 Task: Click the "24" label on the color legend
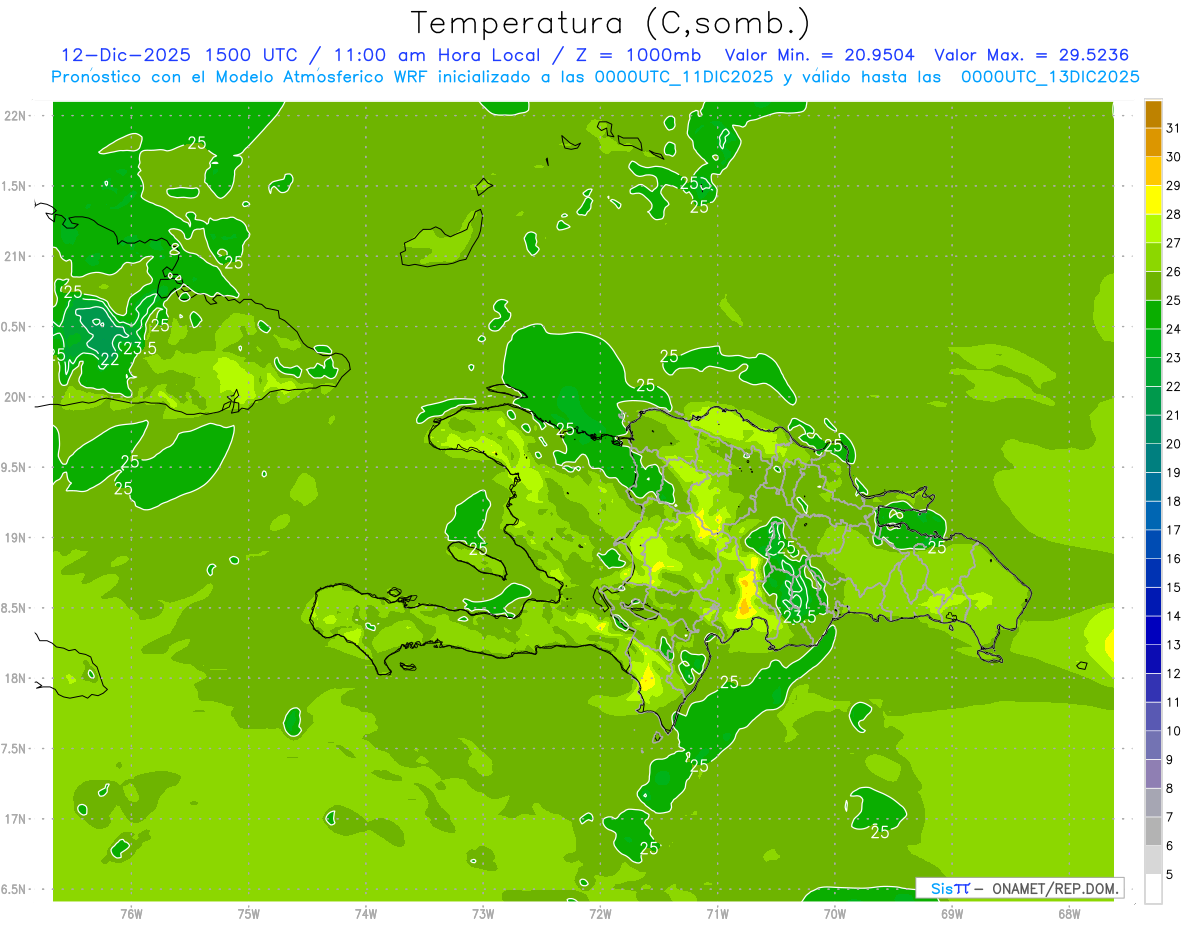pos(1173,329)
